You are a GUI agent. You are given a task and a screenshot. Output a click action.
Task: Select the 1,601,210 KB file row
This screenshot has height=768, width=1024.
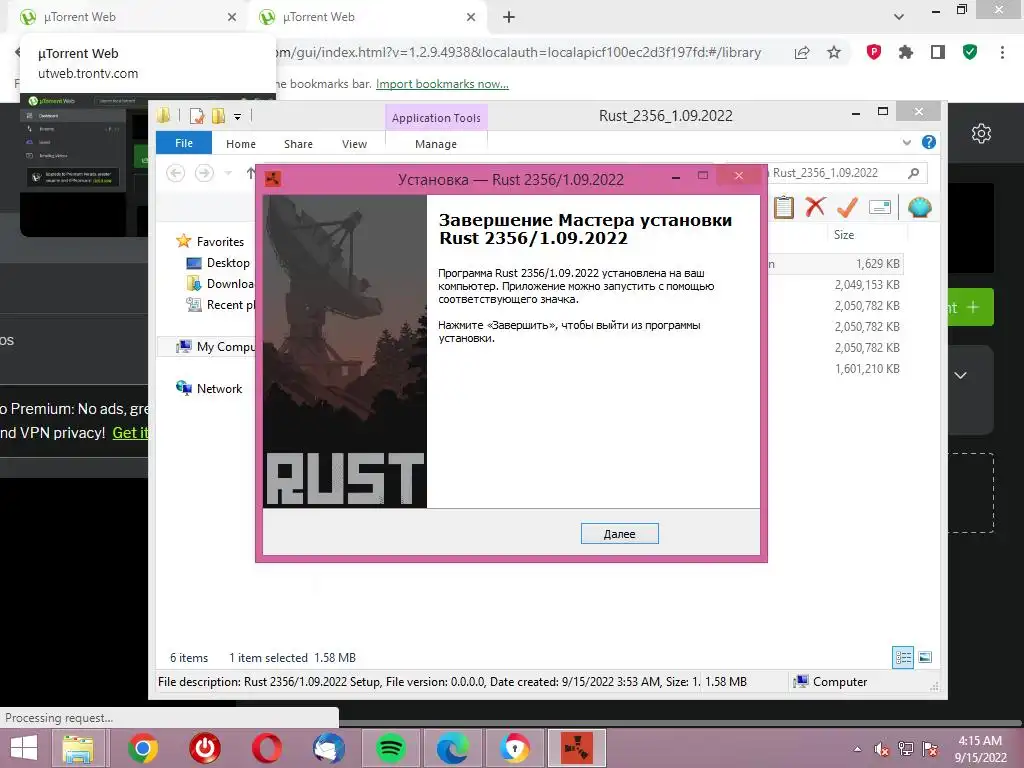point(835,368)
